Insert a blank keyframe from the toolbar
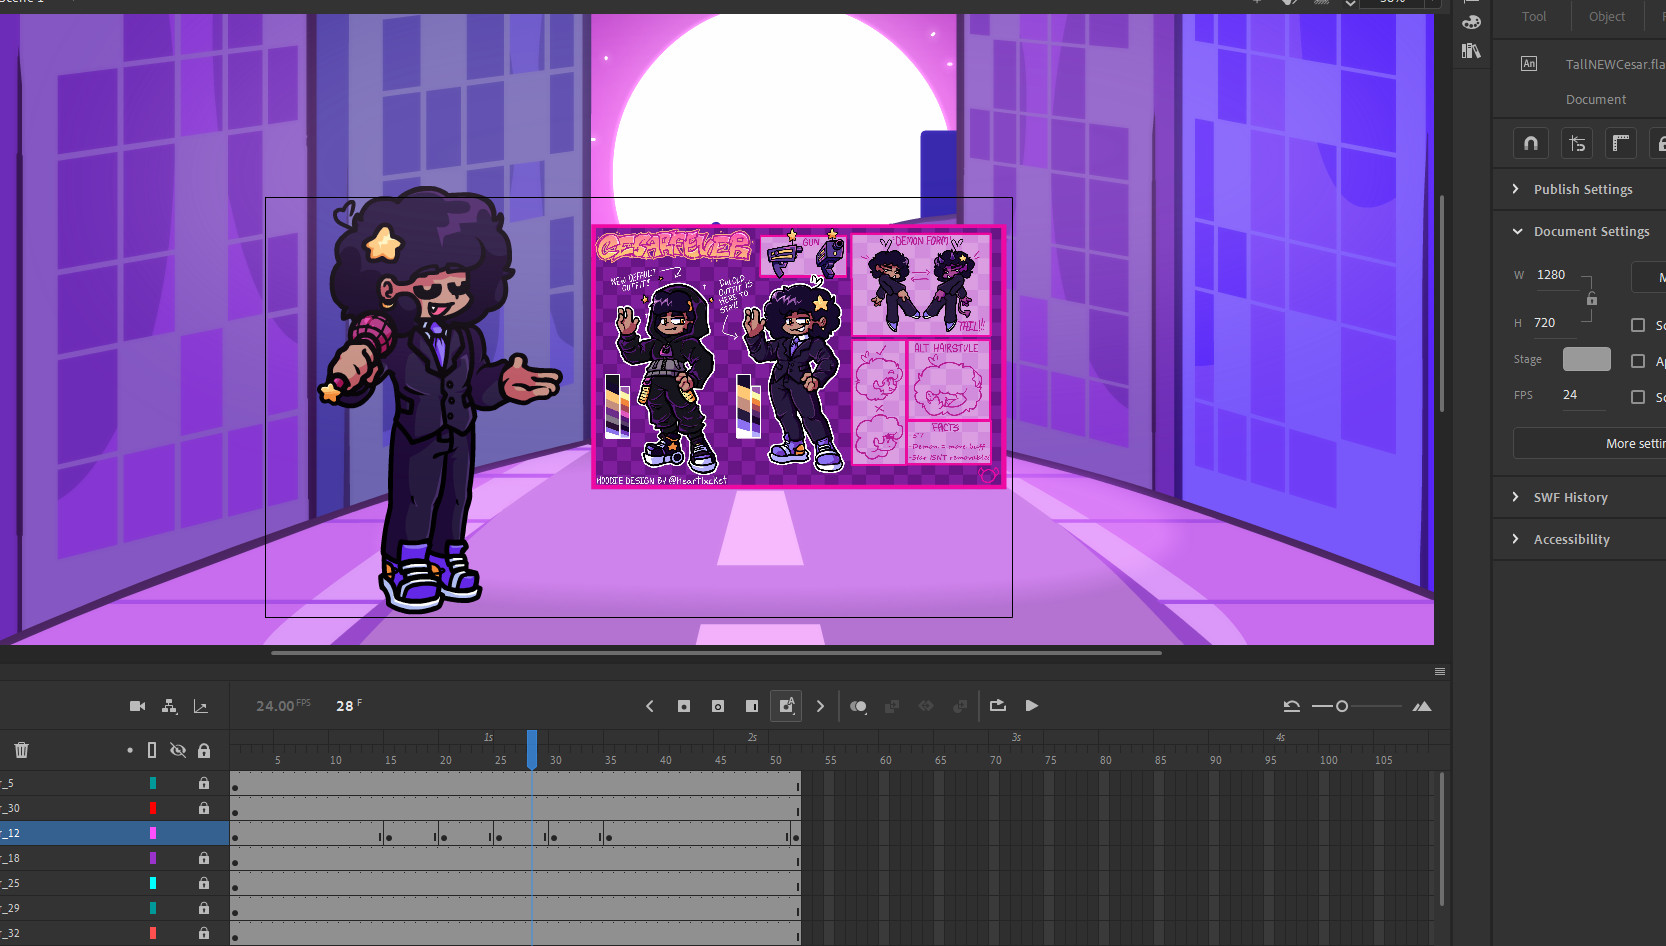 pyautogui.click(x=718, y=706)
